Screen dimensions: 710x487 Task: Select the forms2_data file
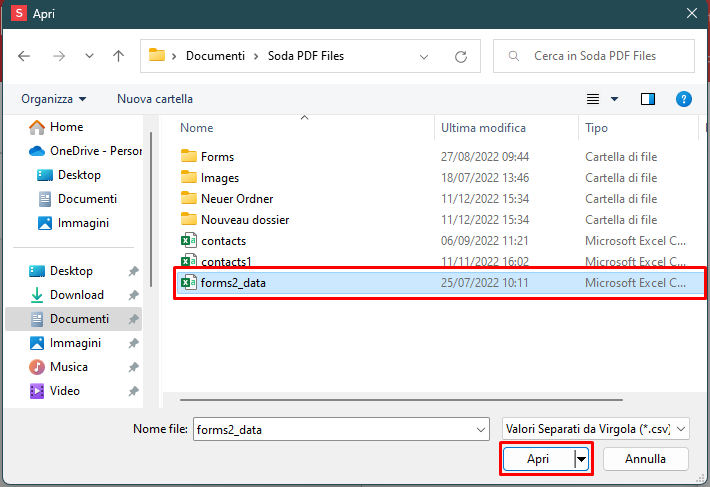[439, 283]
